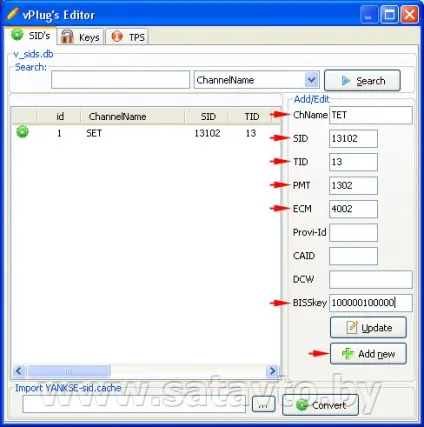The width and height of the screenshot is (424, 427).
Task: Sort table by the SID column header
Action: pyautogui.click(x=208, y=116)
